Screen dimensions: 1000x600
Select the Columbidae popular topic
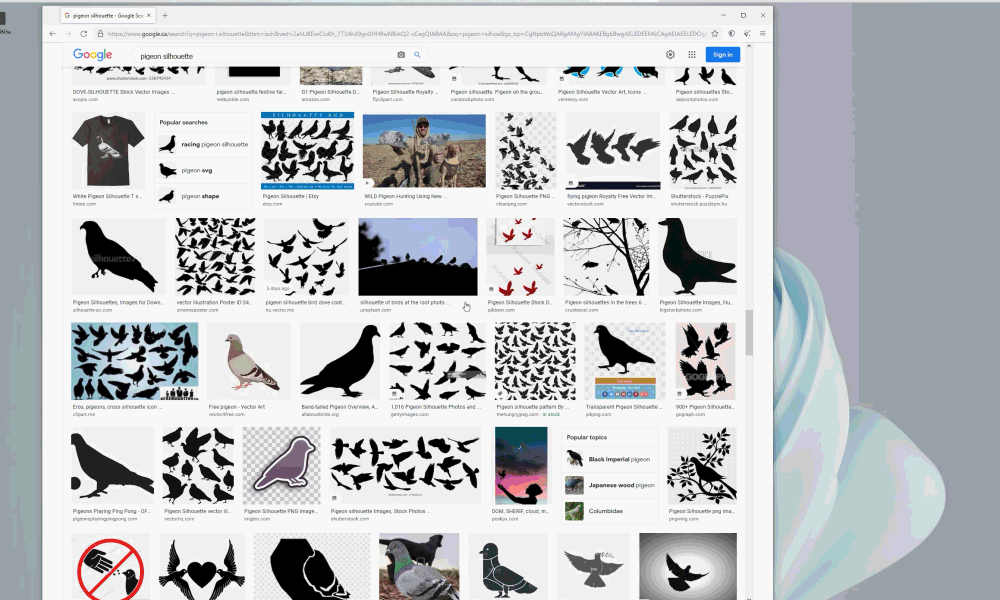click(610, 511)
